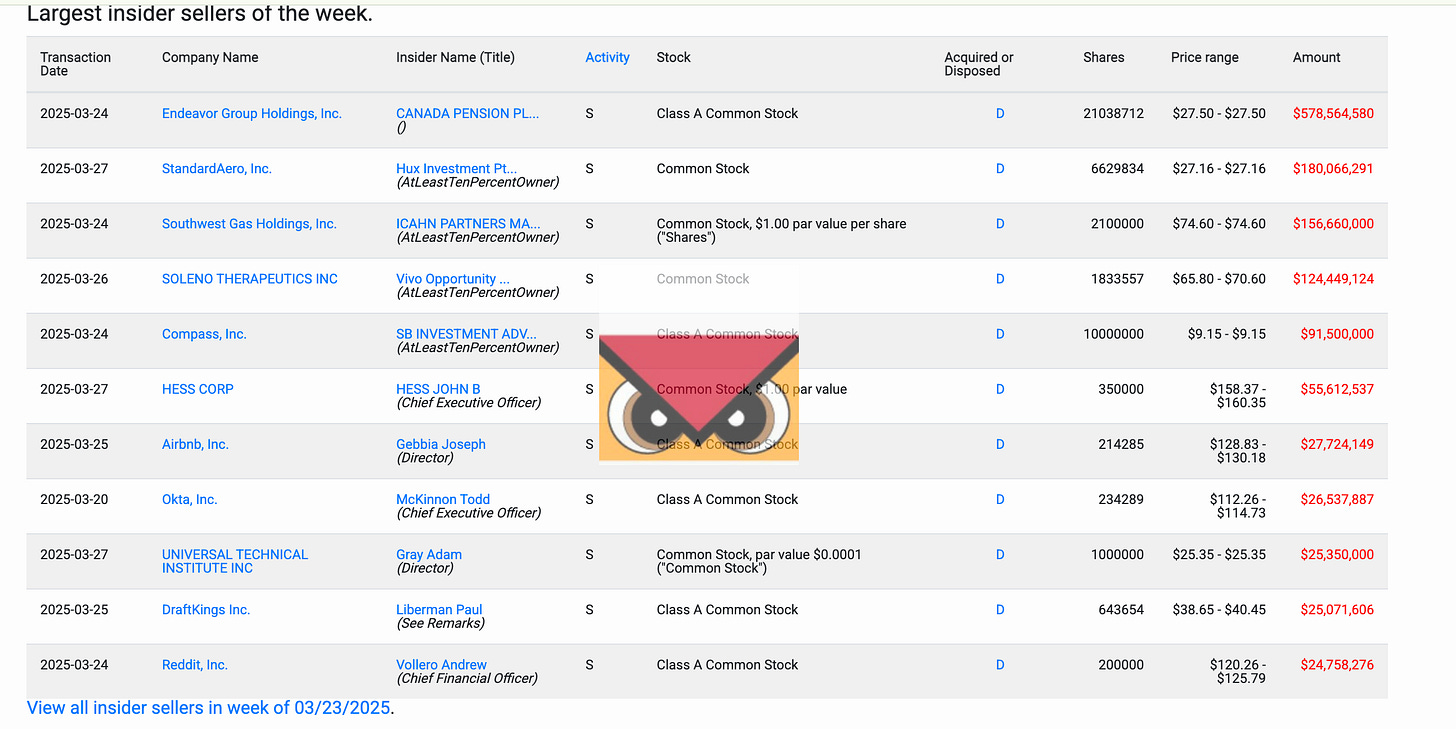The width and height of the screenshot is (1456, 729).
Task: Open SOLENO THERAPEUTICS INC link
Action: coord(250,279)
